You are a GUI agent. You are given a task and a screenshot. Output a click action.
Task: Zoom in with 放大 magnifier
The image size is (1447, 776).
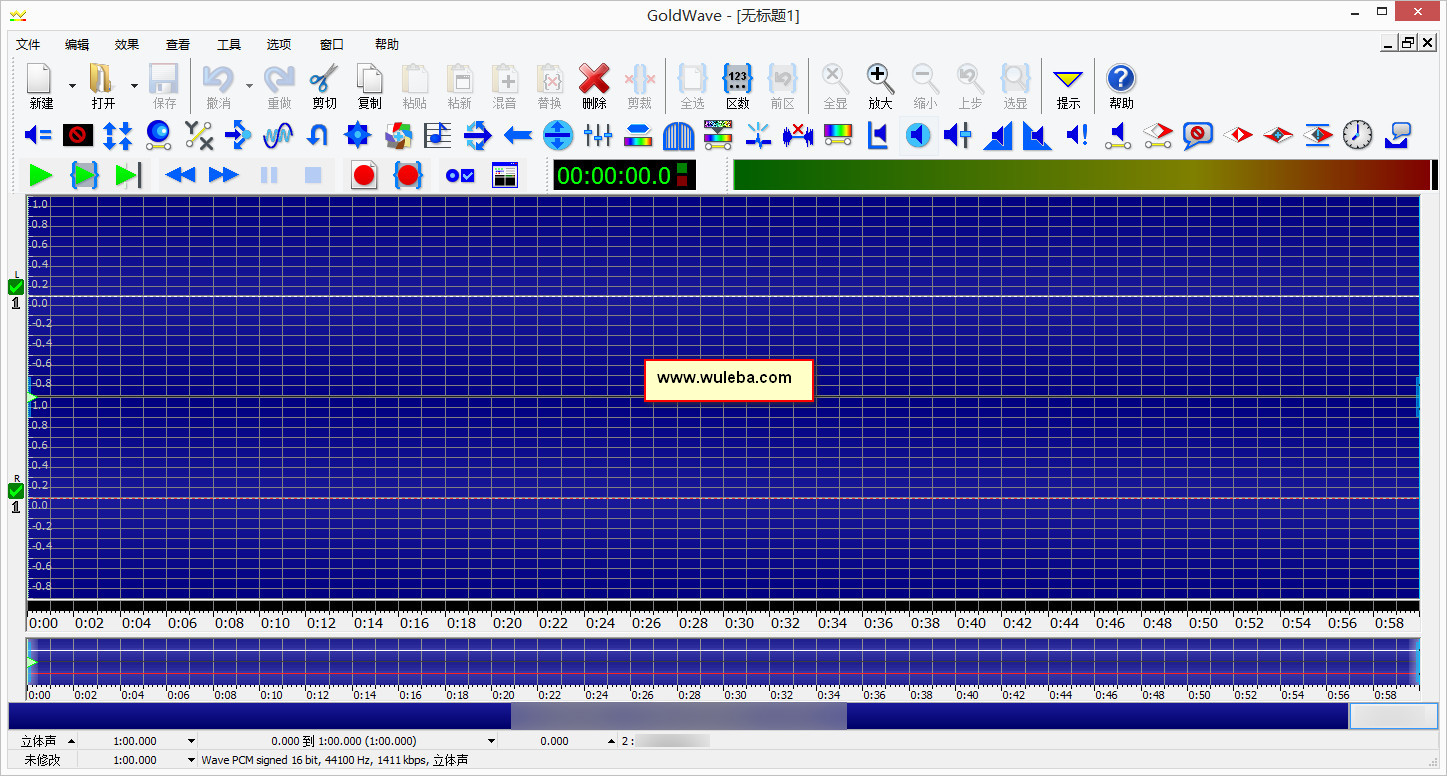pyautogui.click(x=879, y=86)
